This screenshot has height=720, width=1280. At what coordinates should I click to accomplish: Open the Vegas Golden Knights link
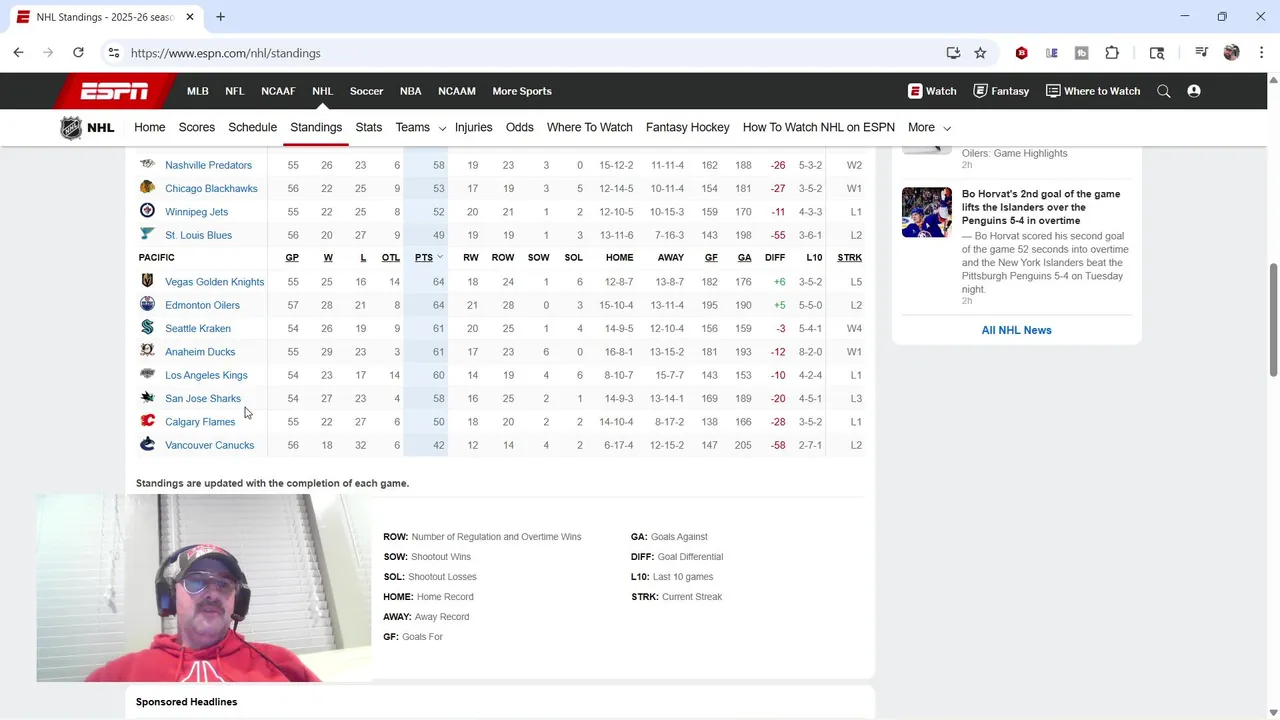coord(215,282)
